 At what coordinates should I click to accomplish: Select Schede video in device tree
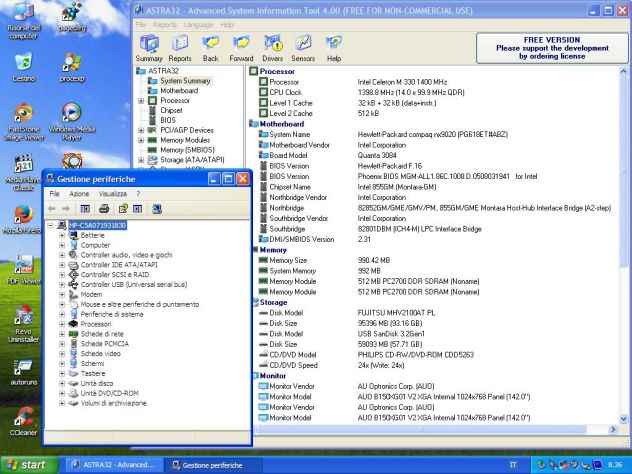click(100, 353)
